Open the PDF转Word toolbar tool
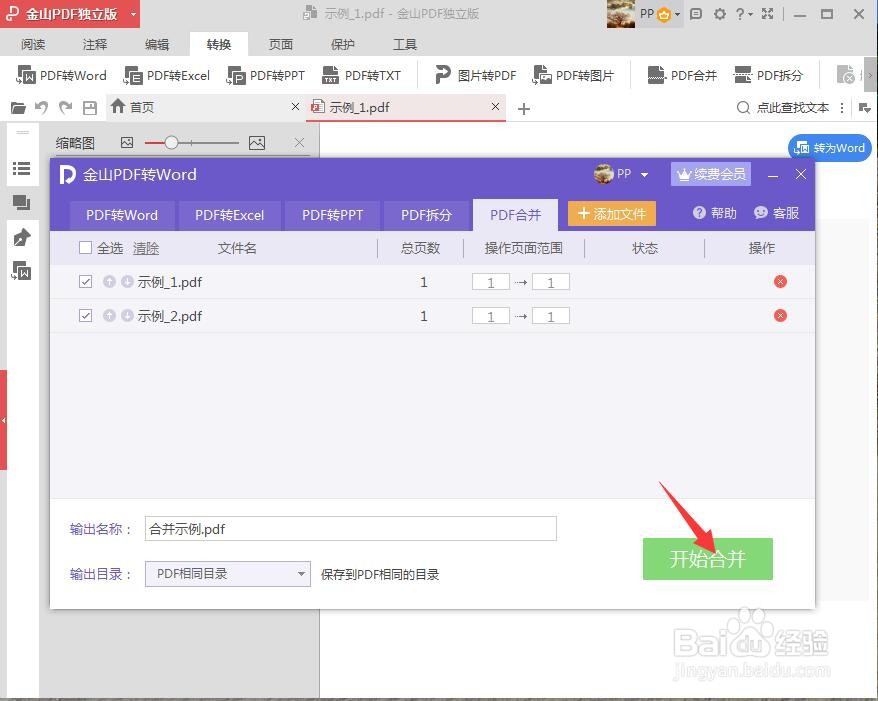The image size is (878, 701). click(x=60, y=75)
